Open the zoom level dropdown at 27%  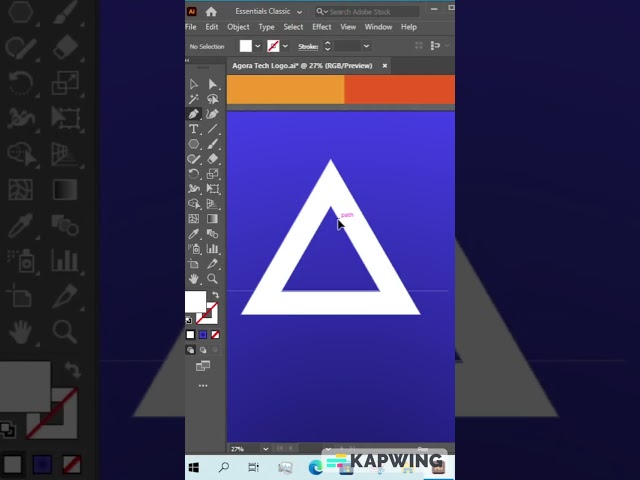click(266, 449)
